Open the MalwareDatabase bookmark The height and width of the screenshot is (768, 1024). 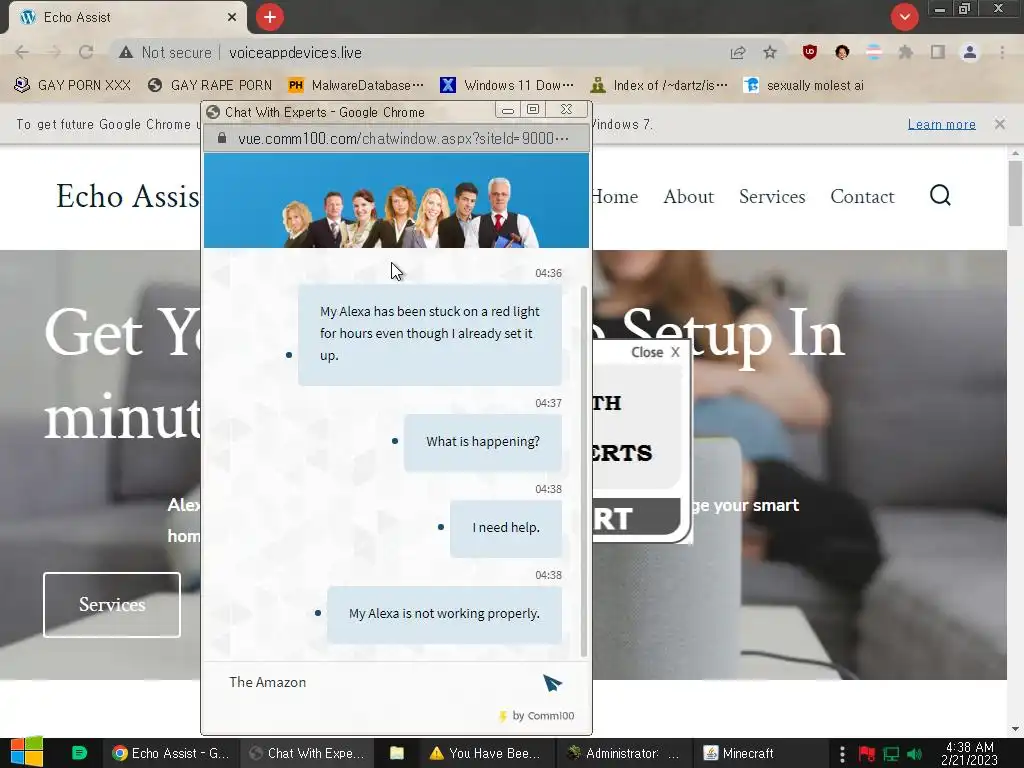pos(356,86)
